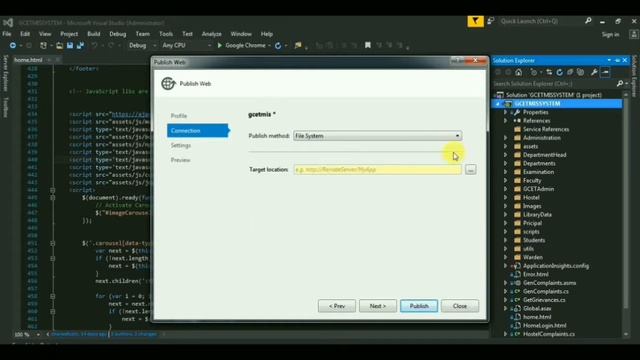
Task: Click Show All Files icon in Solution Explorer
Action: [x=580, y=72]
